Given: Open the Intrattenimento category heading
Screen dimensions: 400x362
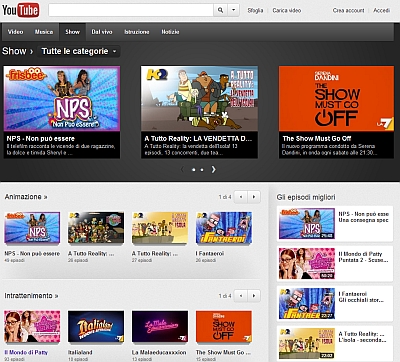Looking at the screenshot, I should tap(31, 296).
